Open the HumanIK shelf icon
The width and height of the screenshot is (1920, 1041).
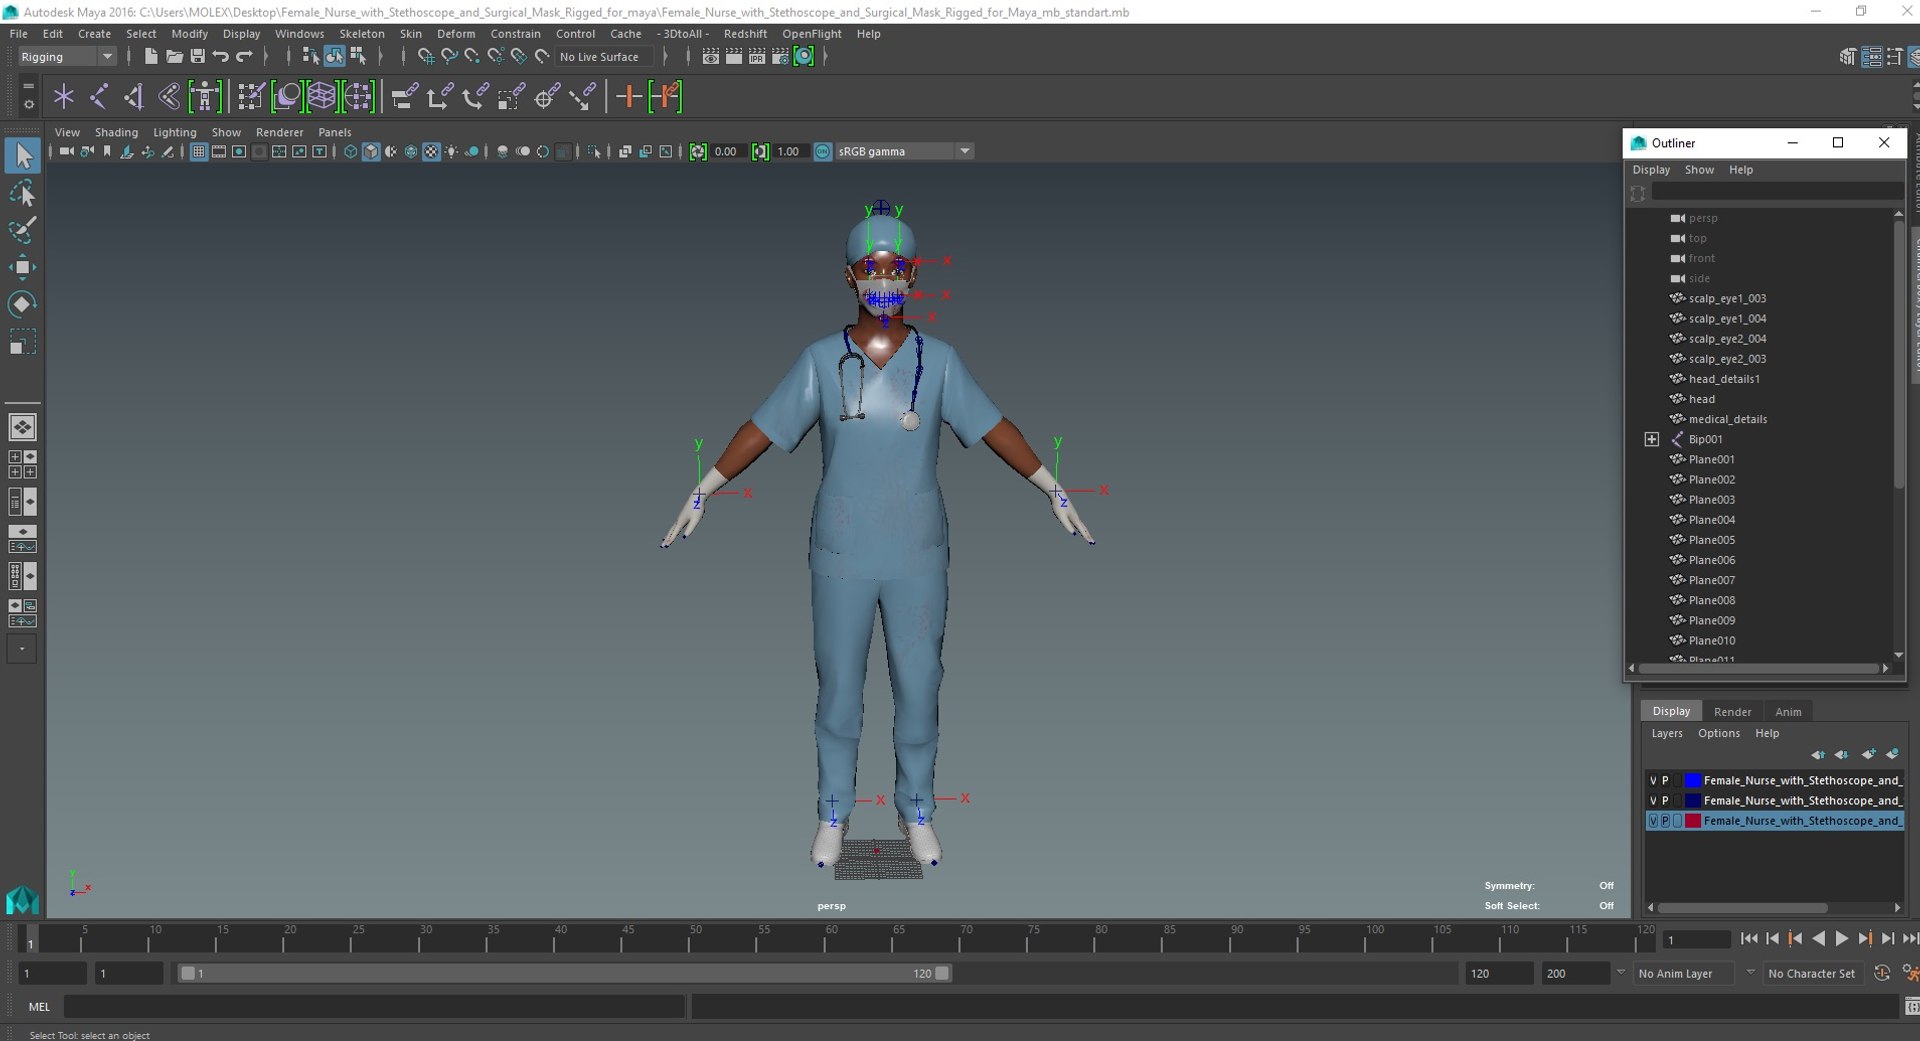(205, 97)
